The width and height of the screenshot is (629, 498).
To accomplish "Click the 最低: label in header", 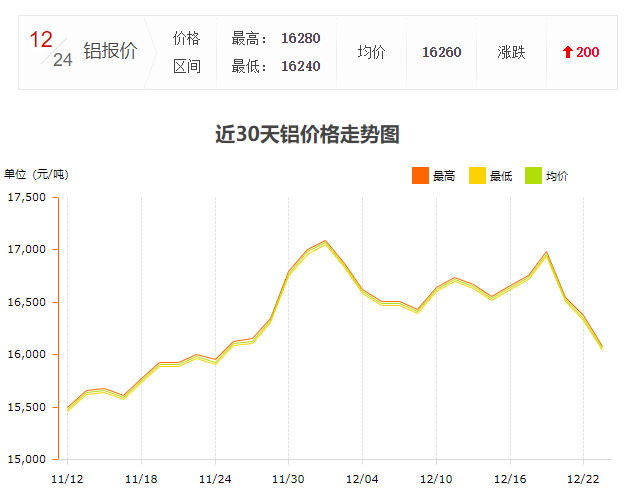I will click(249, 66).
